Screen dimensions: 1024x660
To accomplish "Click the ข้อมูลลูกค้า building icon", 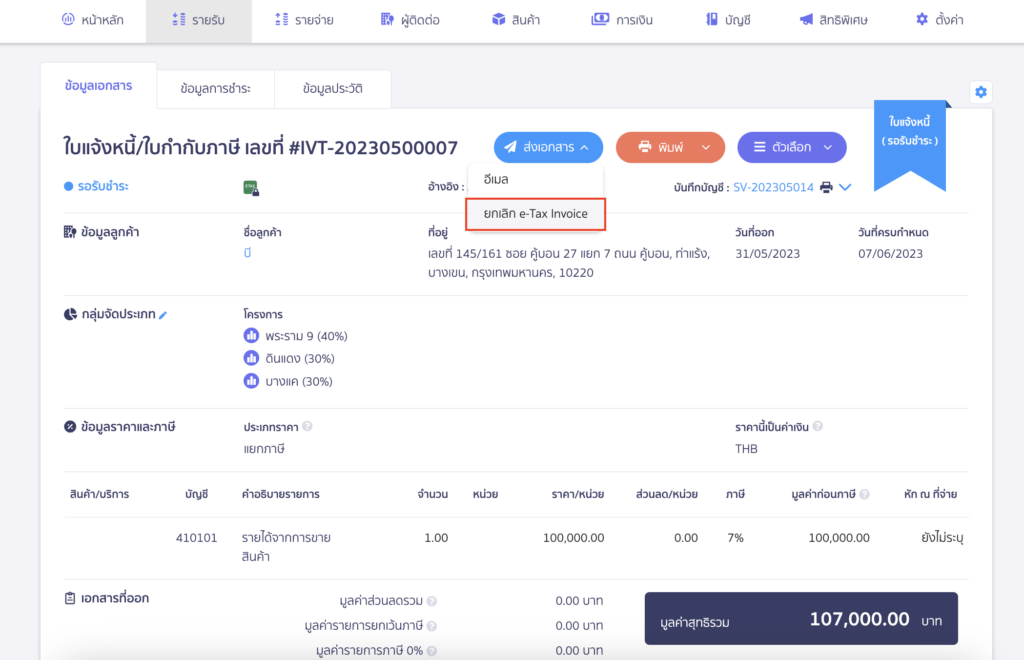I will point(70,232).
